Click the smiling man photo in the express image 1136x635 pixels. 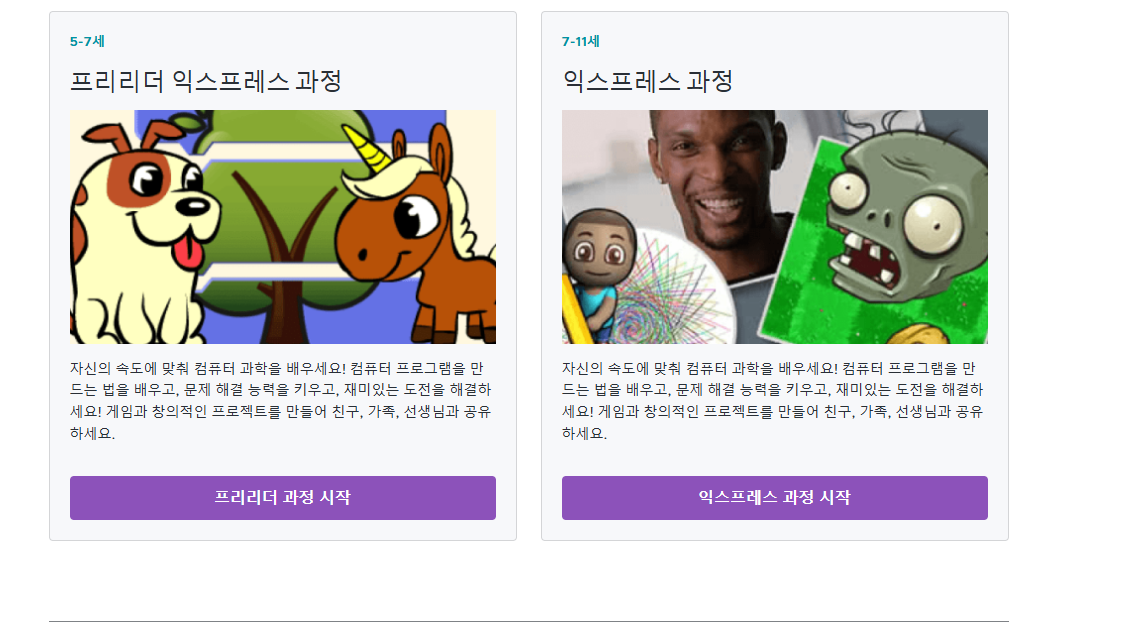point(717,181)
